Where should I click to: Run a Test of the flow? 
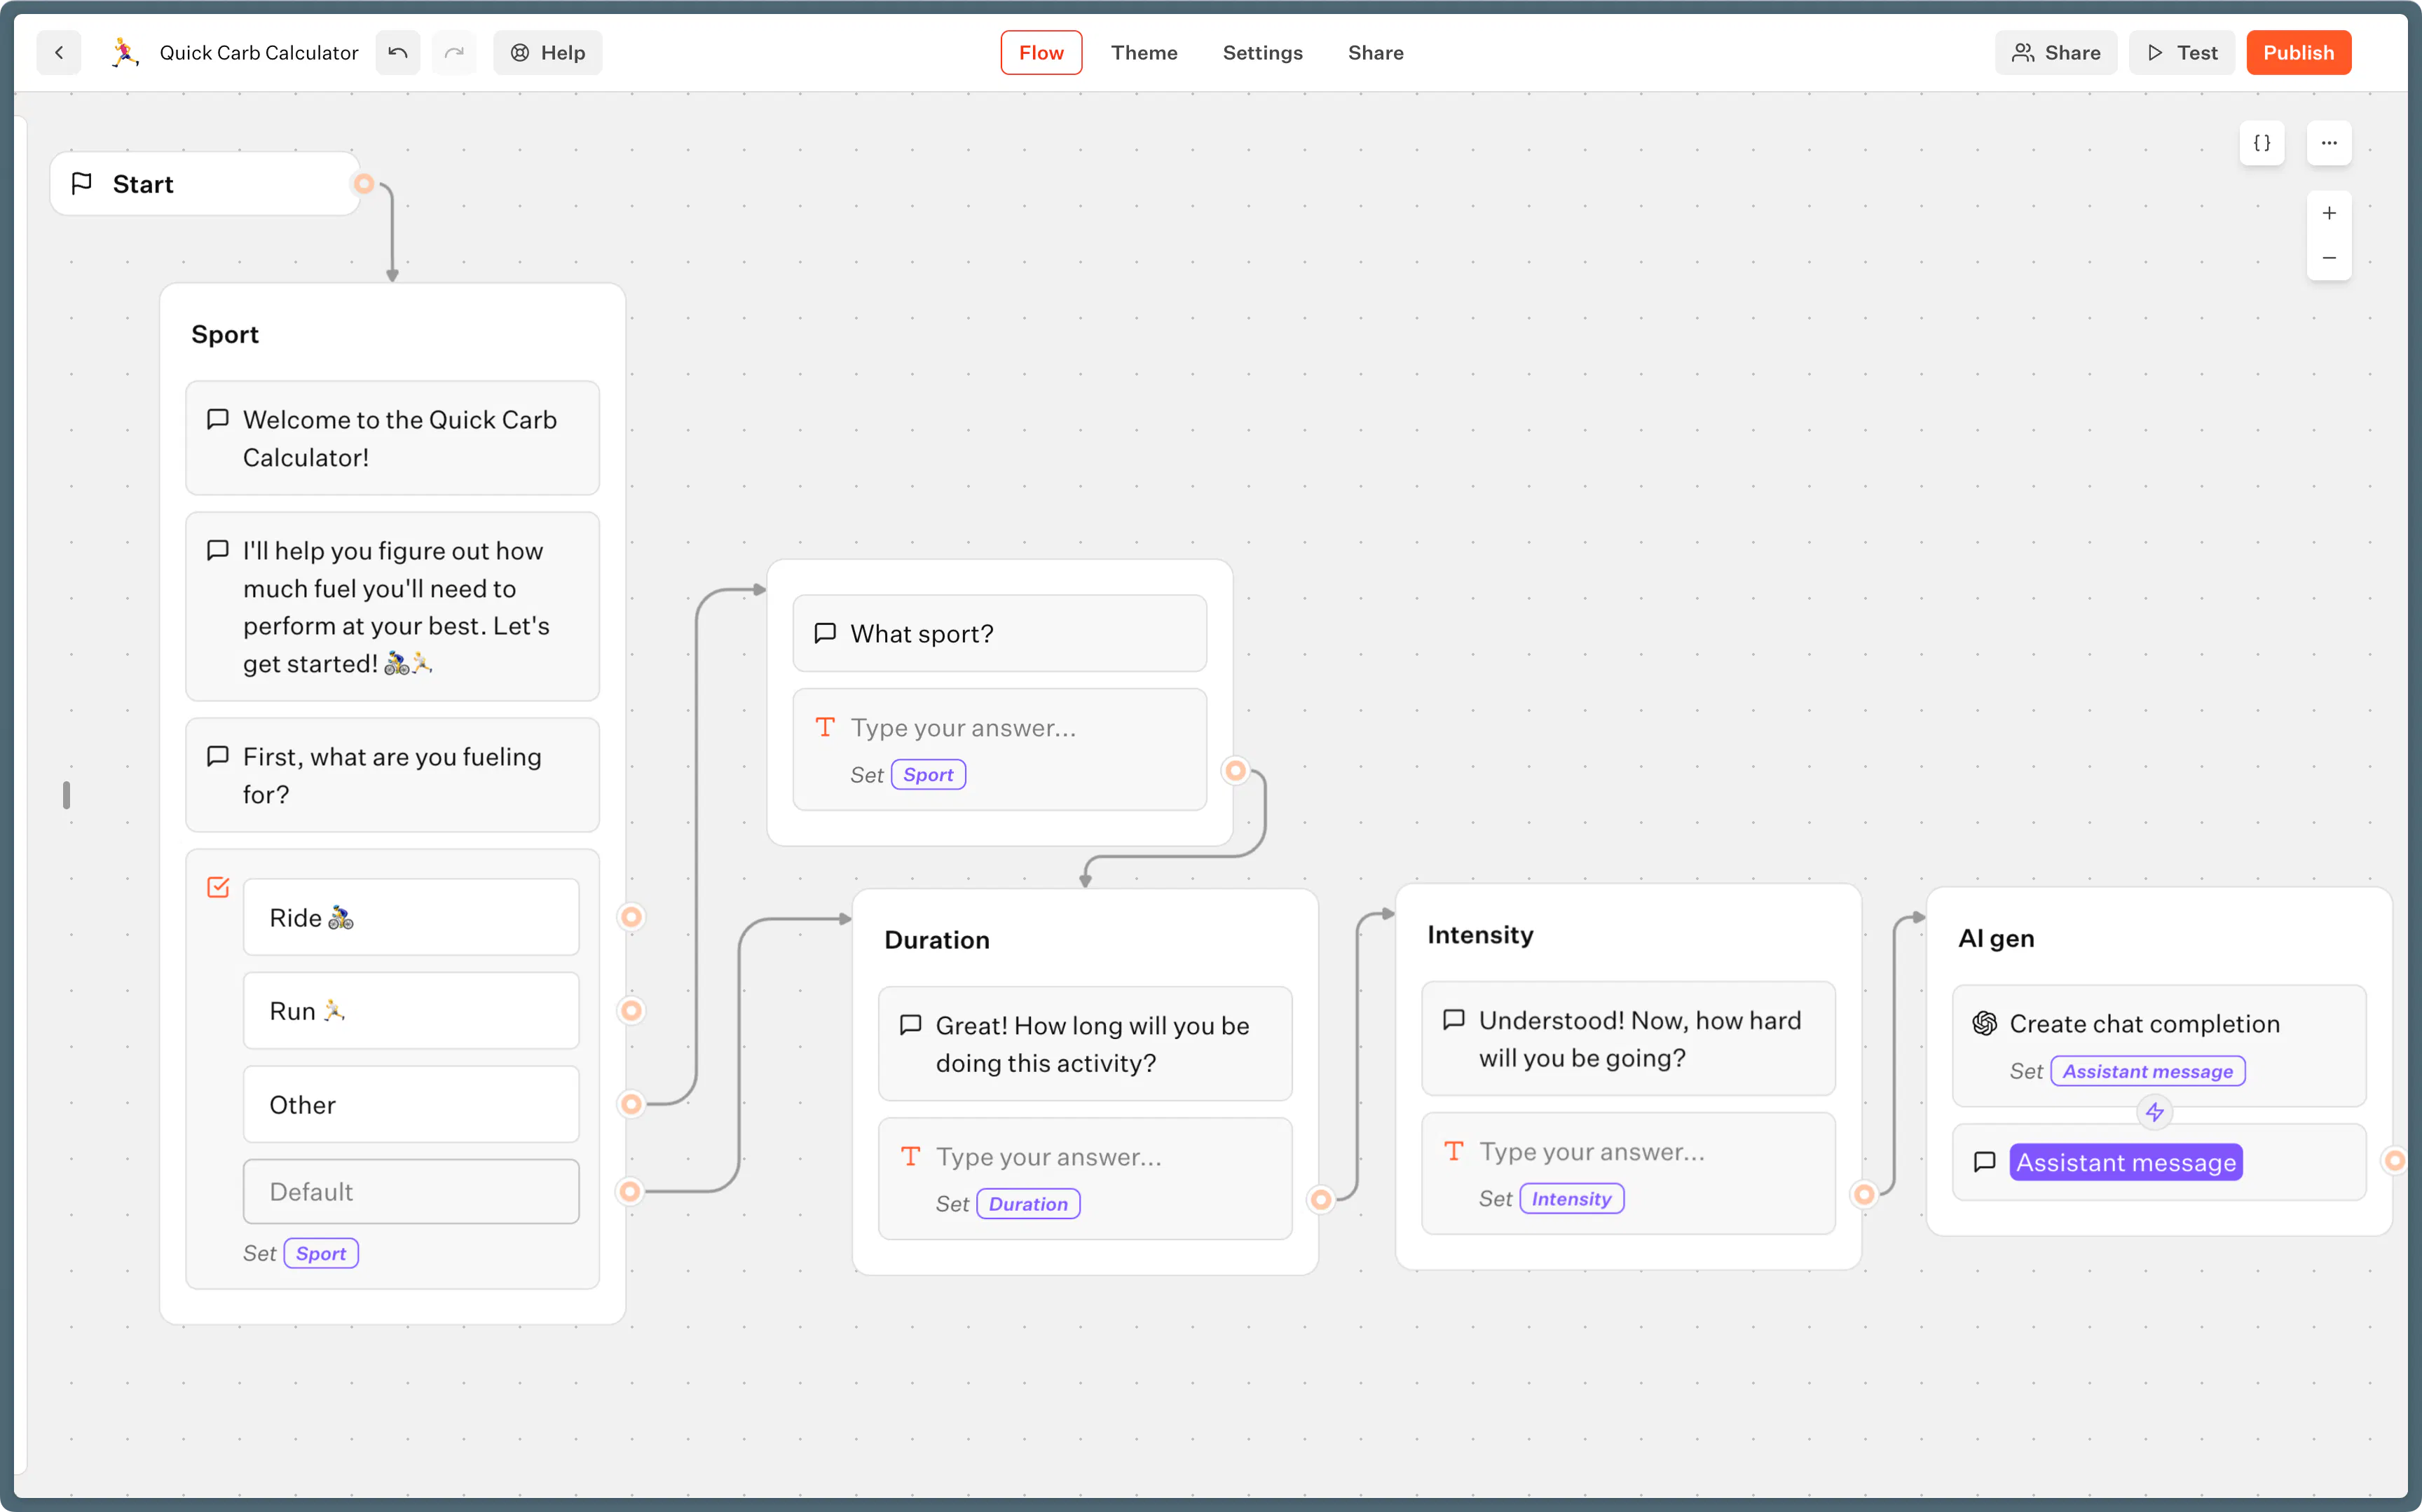[2181, 52]
